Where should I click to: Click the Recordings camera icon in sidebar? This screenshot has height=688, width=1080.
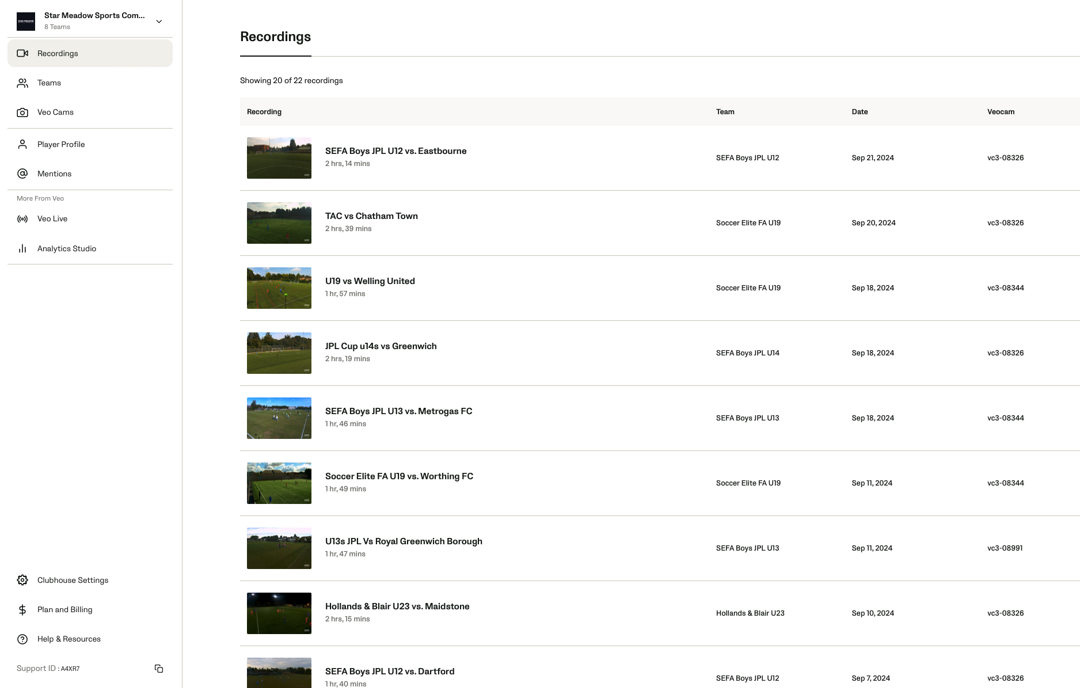pos(22,53)
